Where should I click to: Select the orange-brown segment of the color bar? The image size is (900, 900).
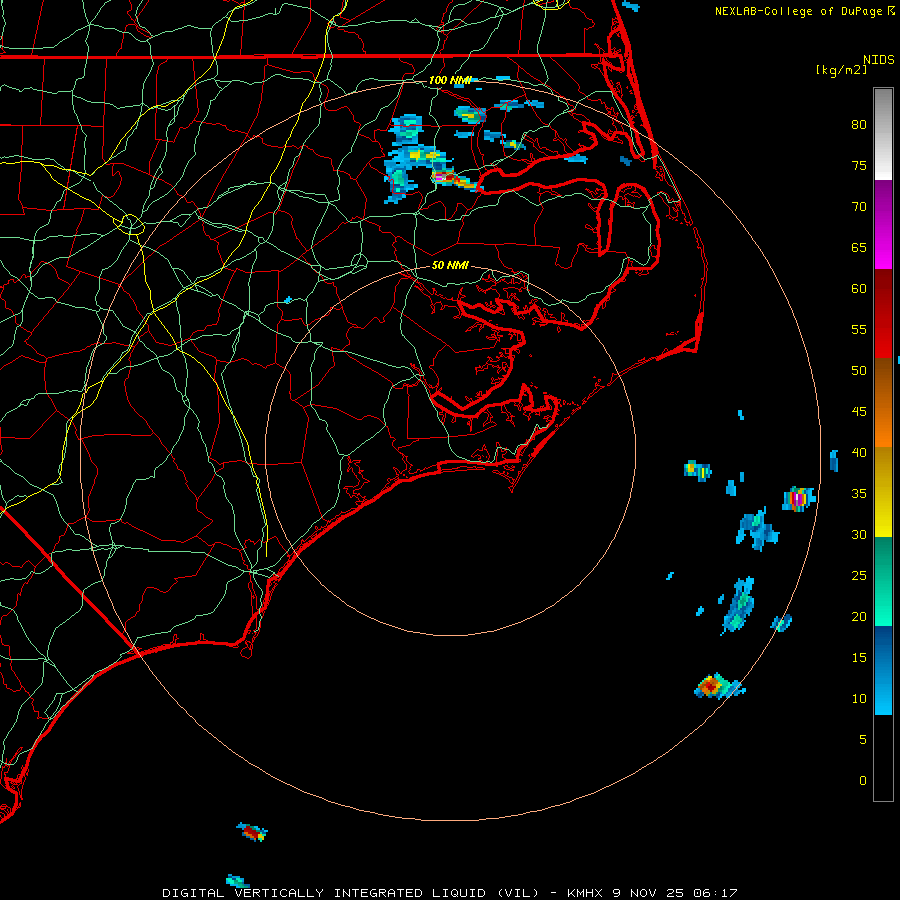coord(883,402)
